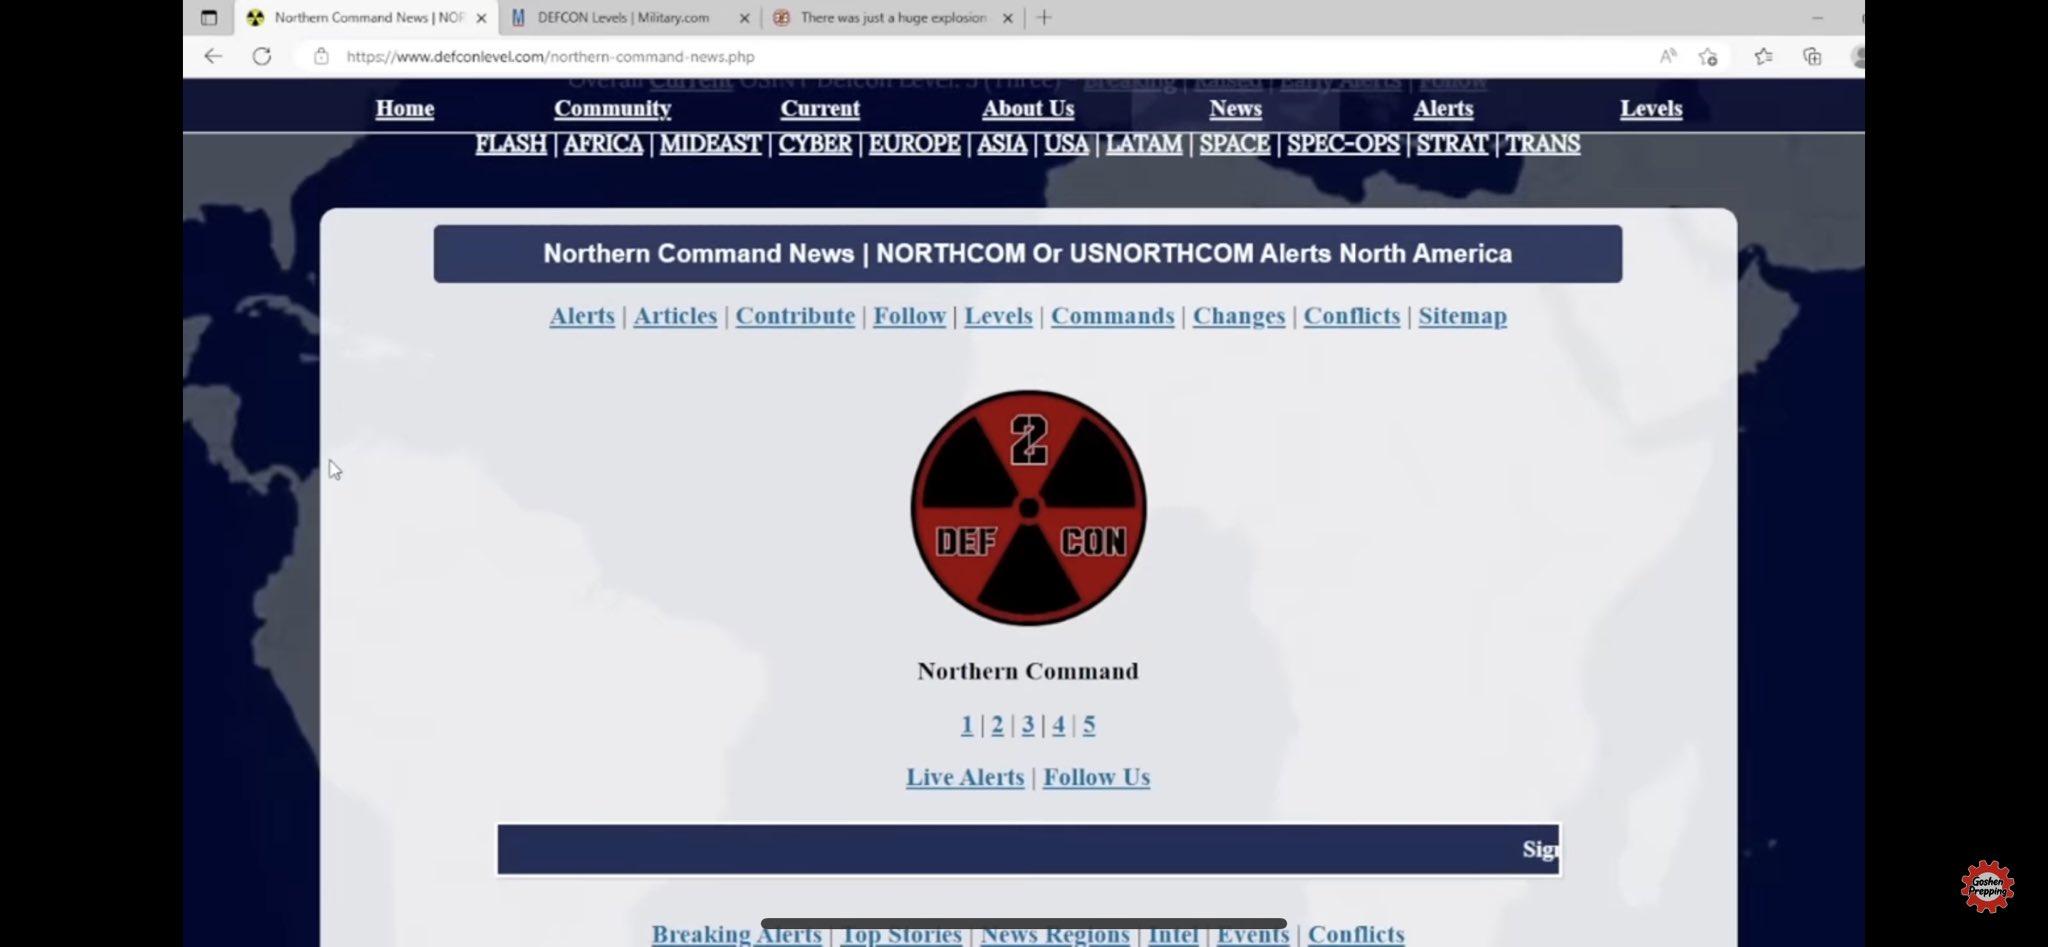
Task: Click Alerts link under page title
Action: (x=582, y=316)
